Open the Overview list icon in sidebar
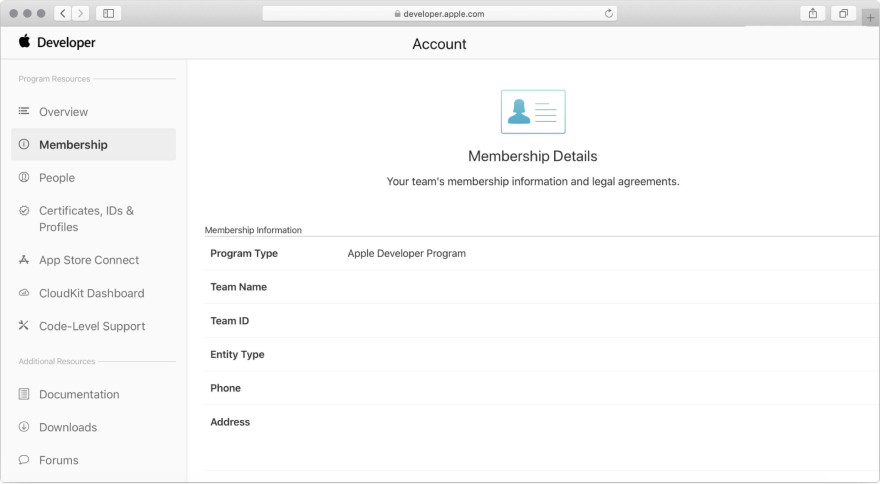The height and width of the screenshot is (484, 880). tap(24, 111)
